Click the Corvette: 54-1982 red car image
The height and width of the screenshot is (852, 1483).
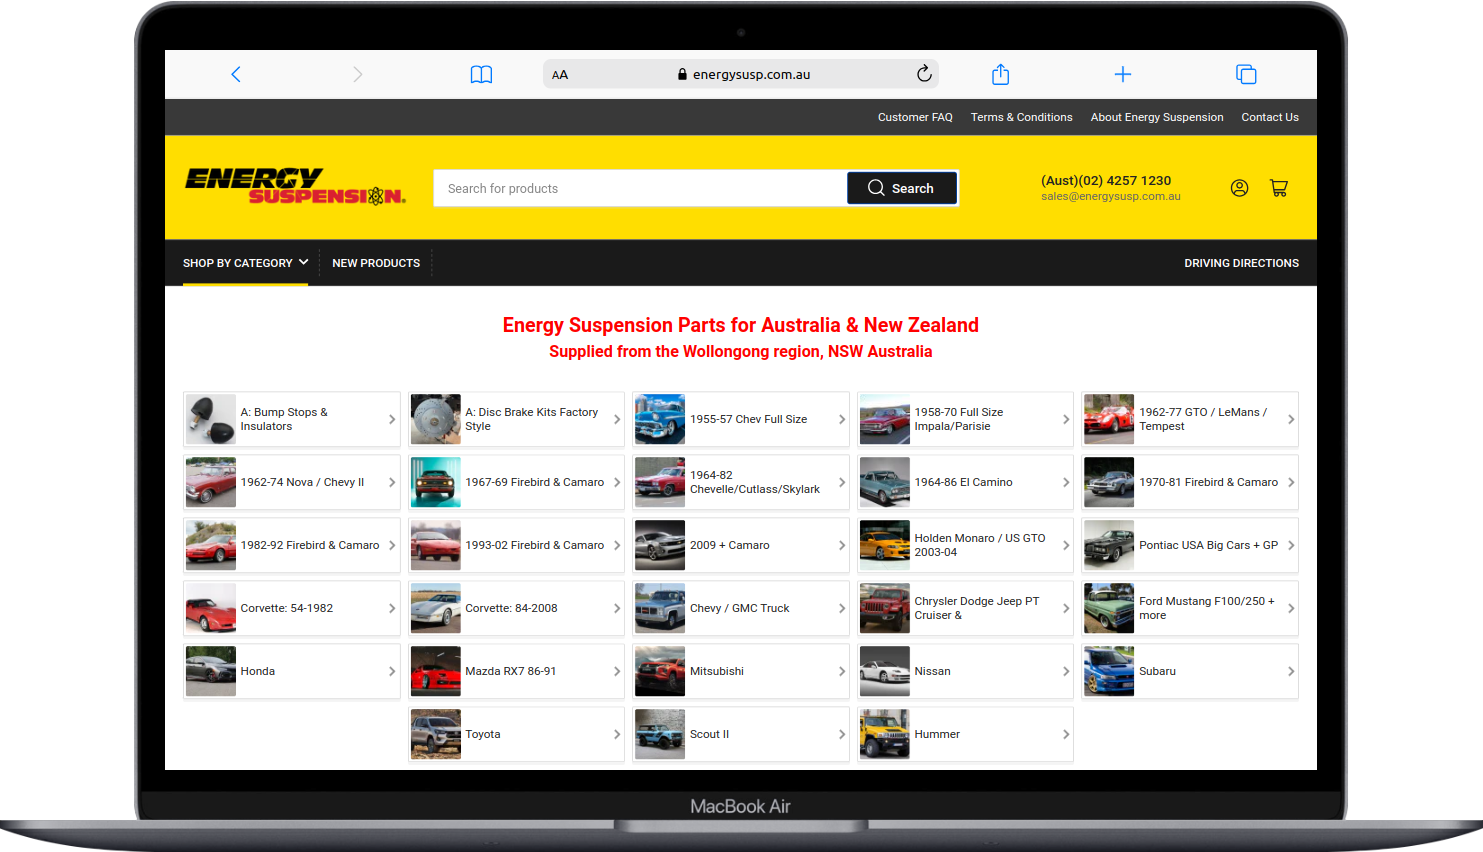coord(211,608)
